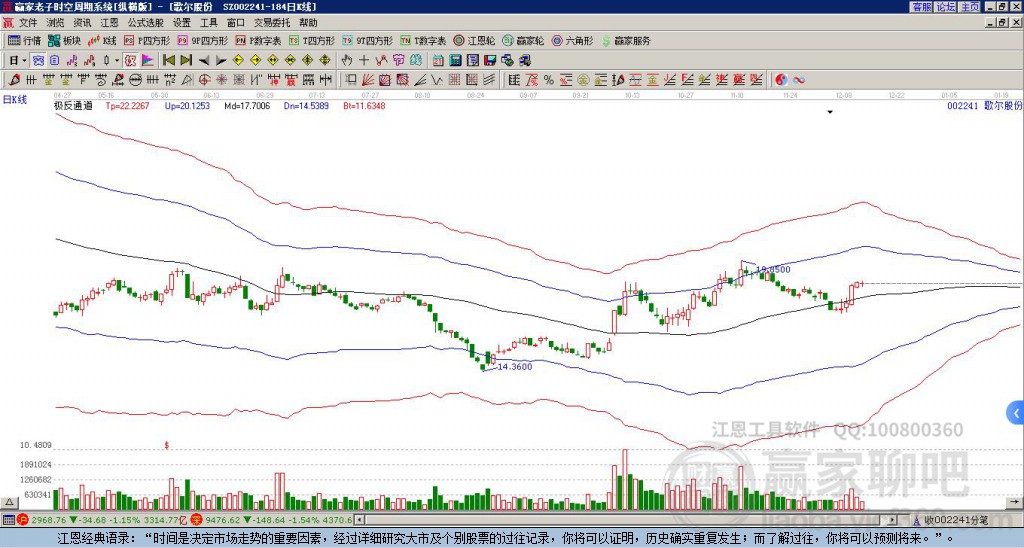
Task: Open 赢家服务 service
Action: [626, 40]
